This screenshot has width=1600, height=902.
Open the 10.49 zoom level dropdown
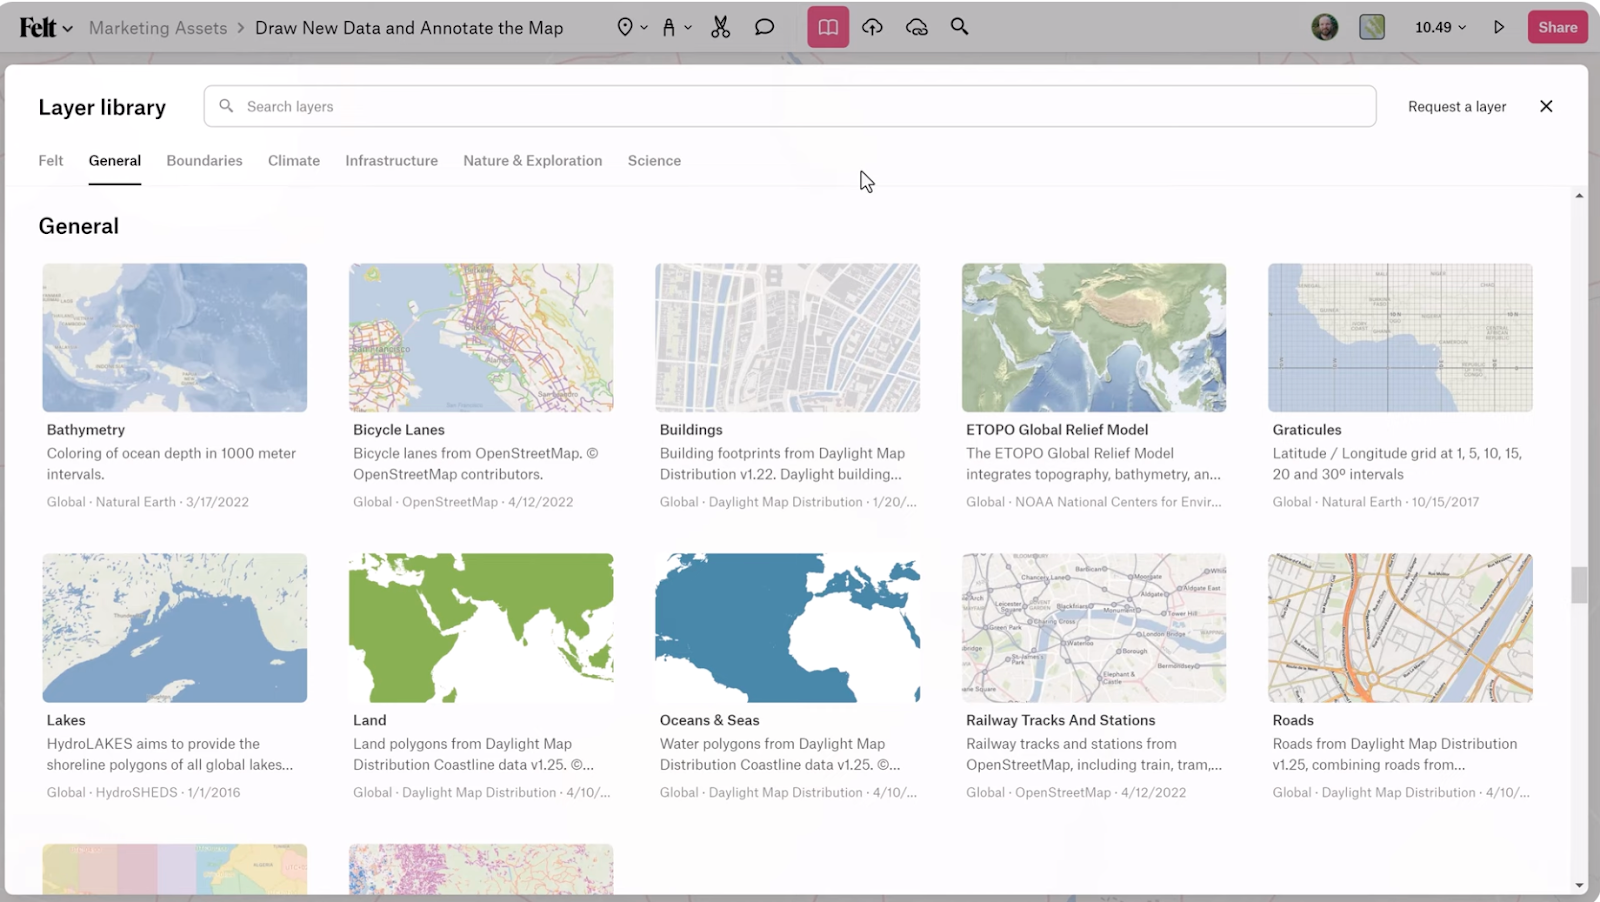(x=1439, y=27)
